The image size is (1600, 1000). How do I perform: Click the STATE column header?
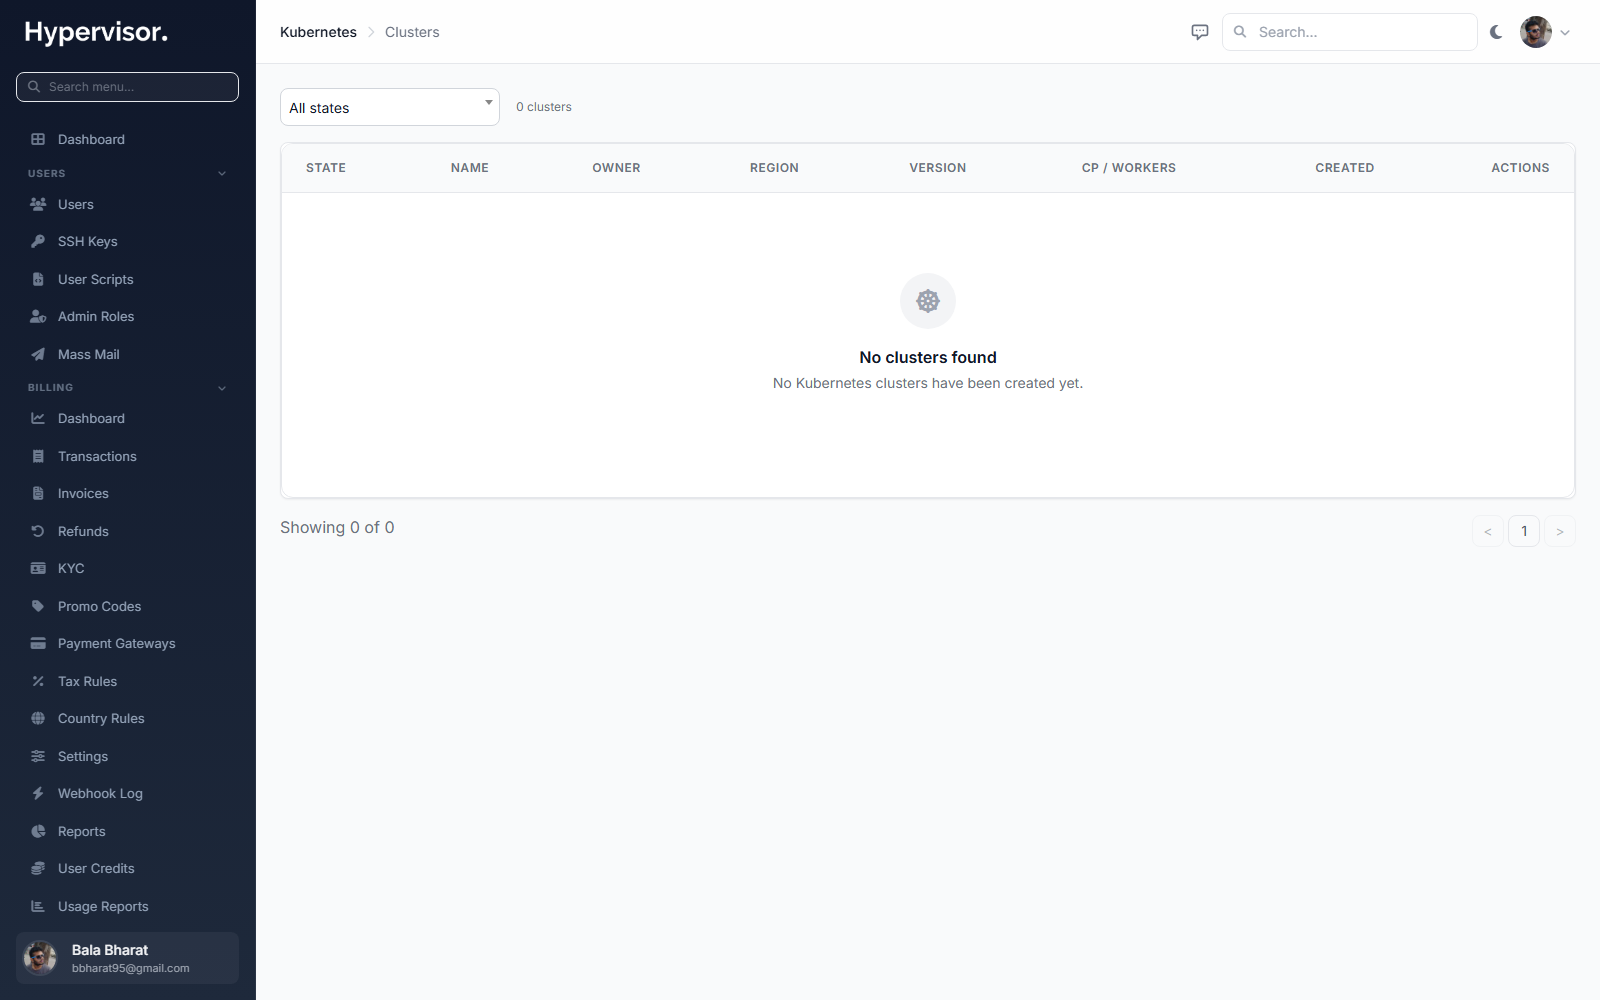[x=326, y=168]
